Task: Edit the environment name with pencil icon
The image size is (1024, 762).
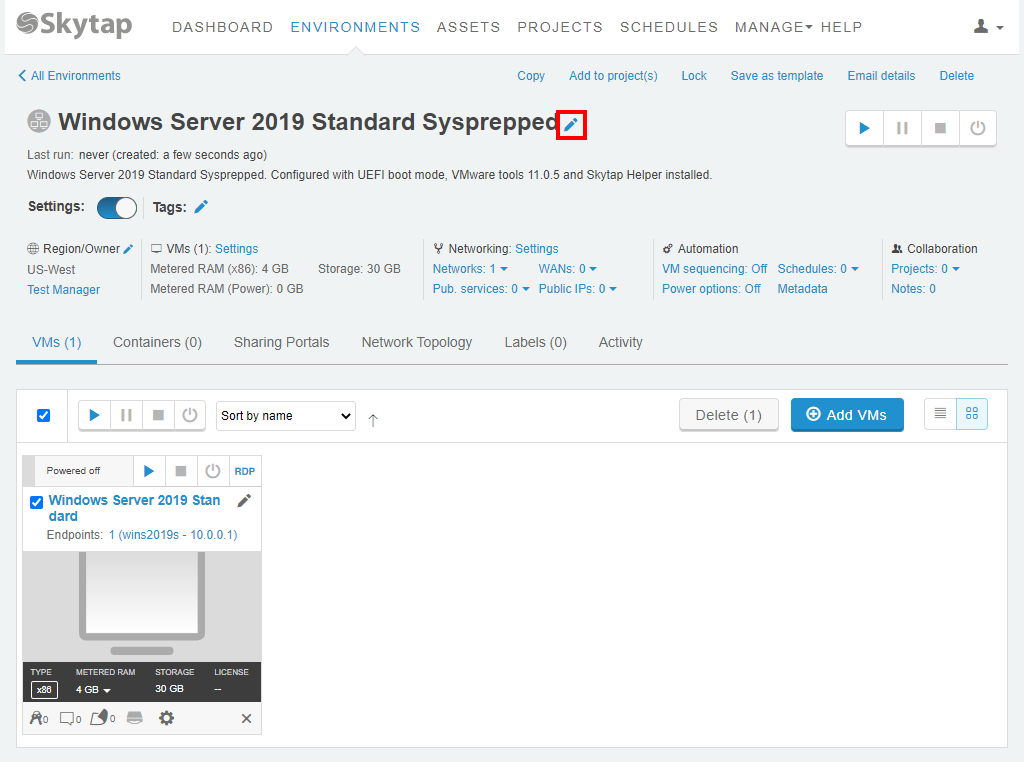Action: pos(571,125)
